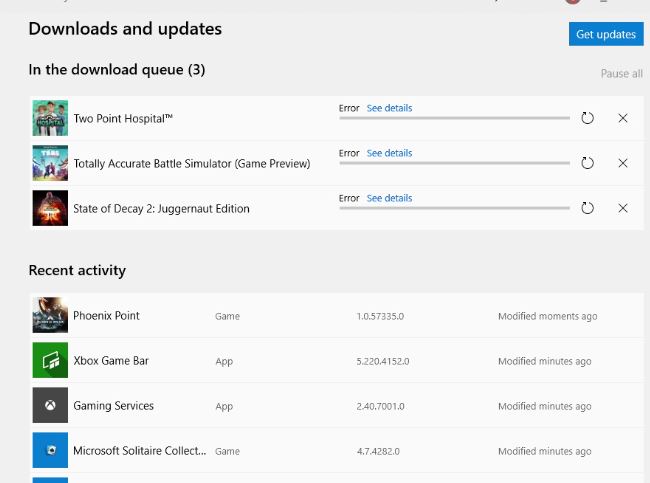Screen dimensions: 650x483
Task: Select the Two Point Hospital title
Action: pyautogui.click(x=123, y=119)
